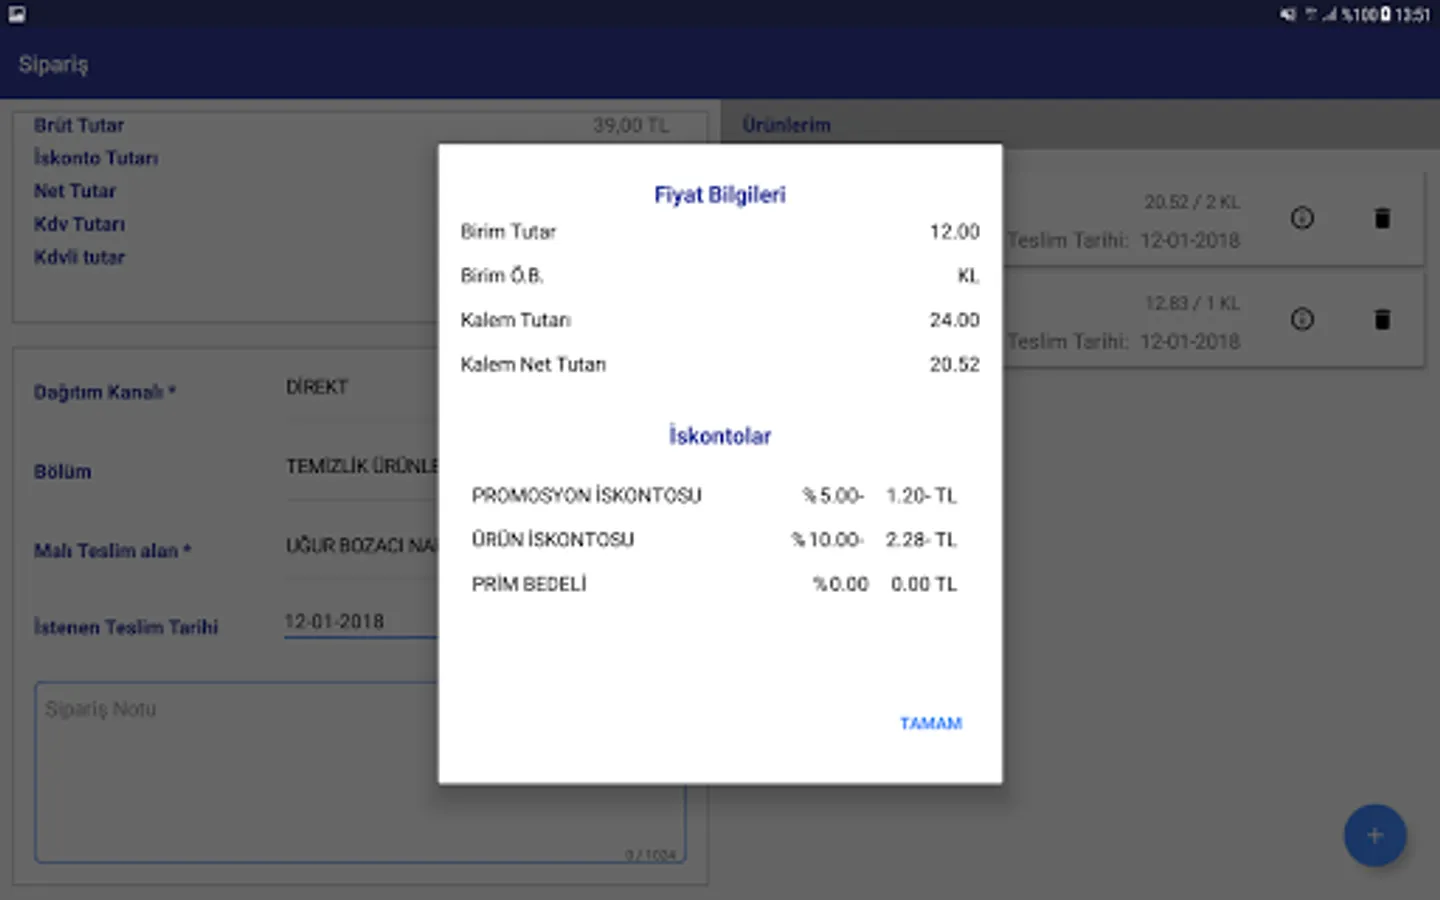Click the 20.52 / 2 KL product amount
The height and width of the screenshot is (900, 1440).
coord(1192,202)
